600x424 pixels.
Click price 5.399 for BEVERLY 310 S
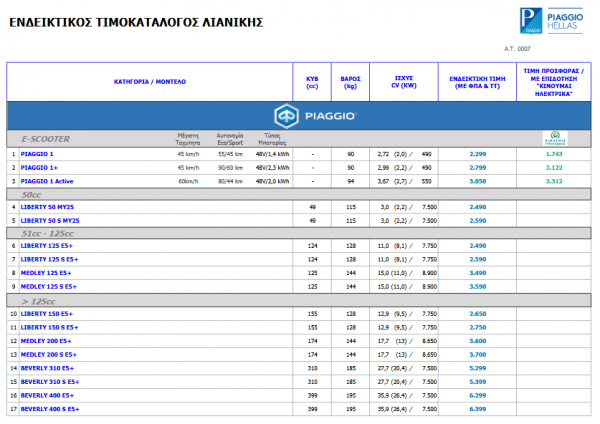(x=478, y=382)
